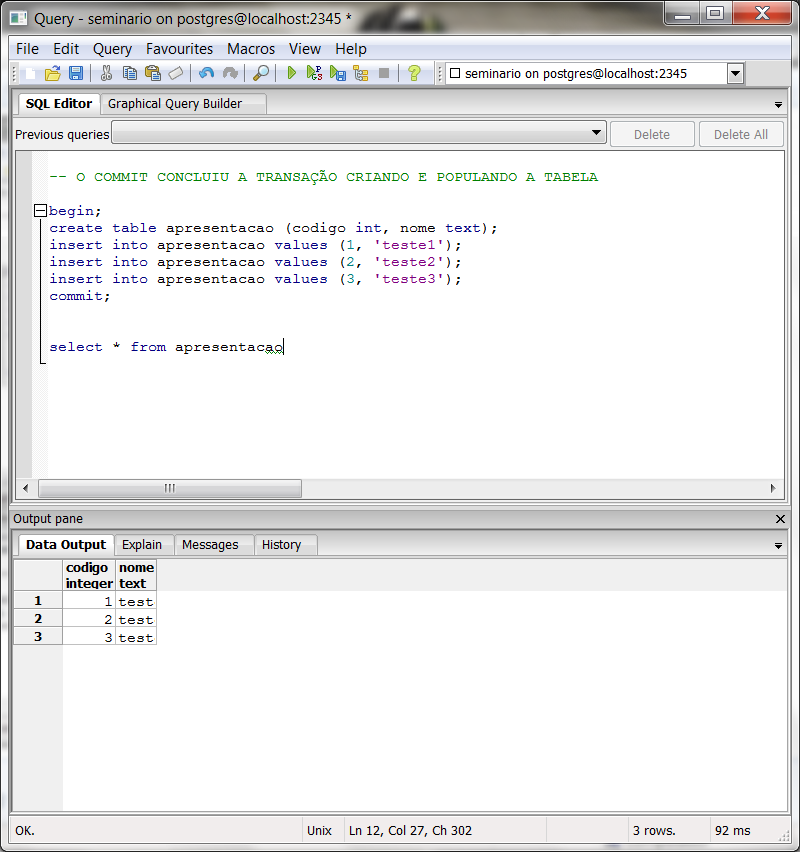The width and height of the screenshot is (800, 852).
Task: Click the codigo cell with value 2
Action: pyautogui.click(x=89, y=619)
